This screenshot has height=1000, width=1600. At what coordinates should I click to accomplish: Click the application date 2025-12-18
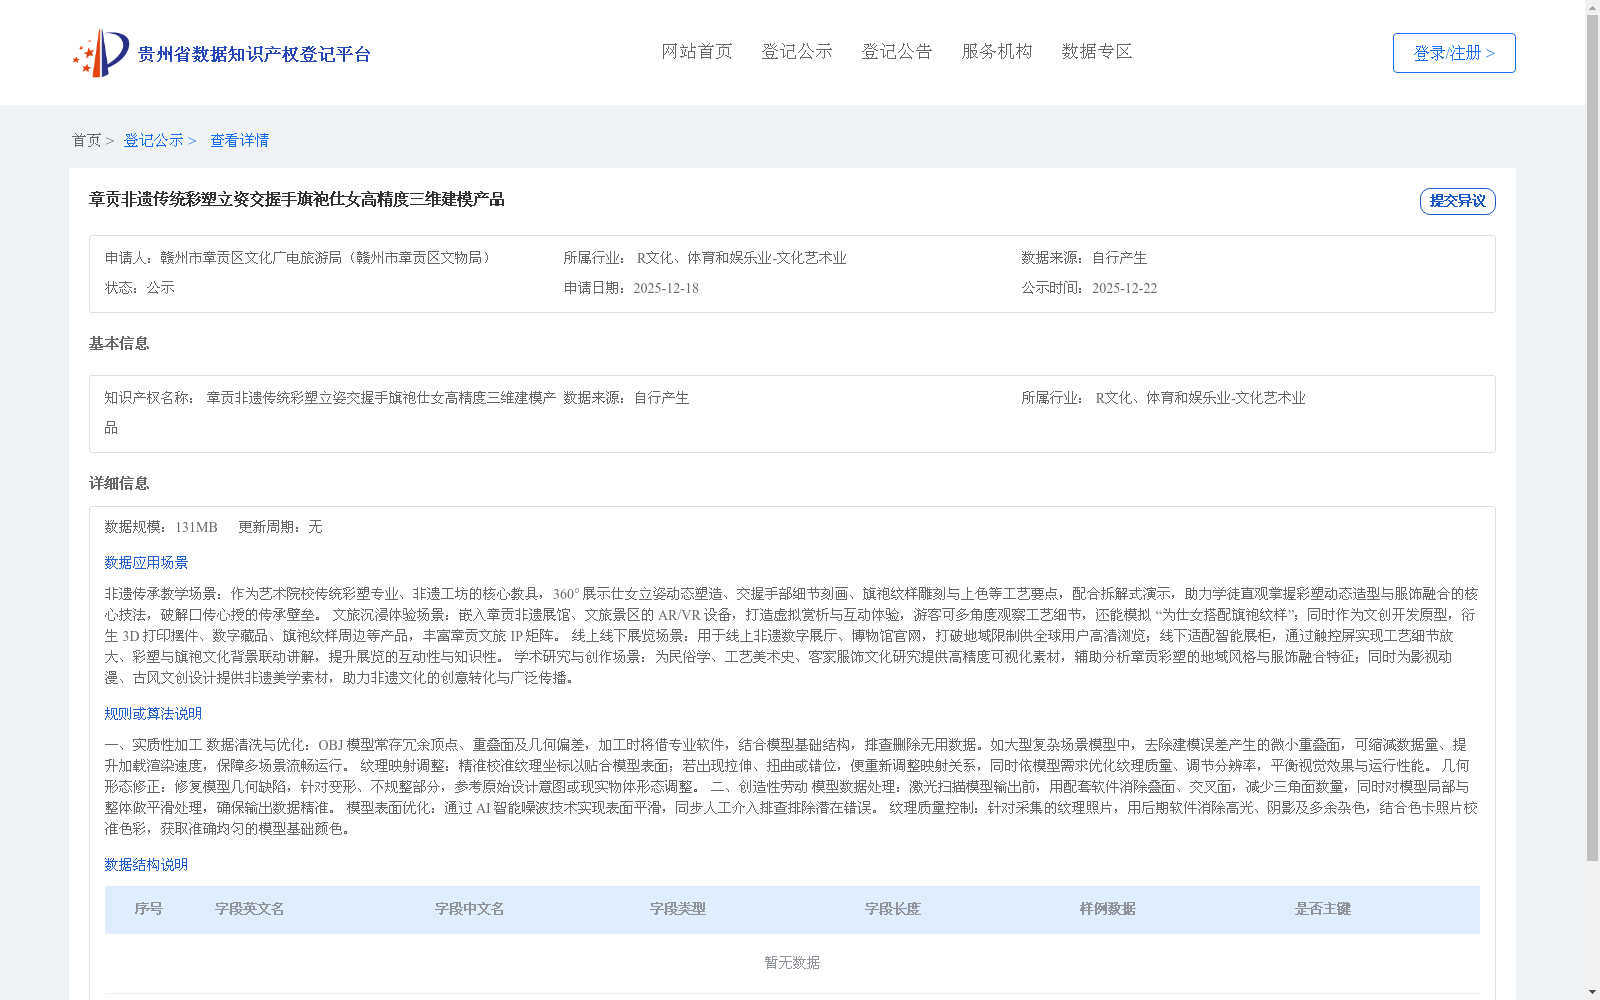[x=666, y=288]
